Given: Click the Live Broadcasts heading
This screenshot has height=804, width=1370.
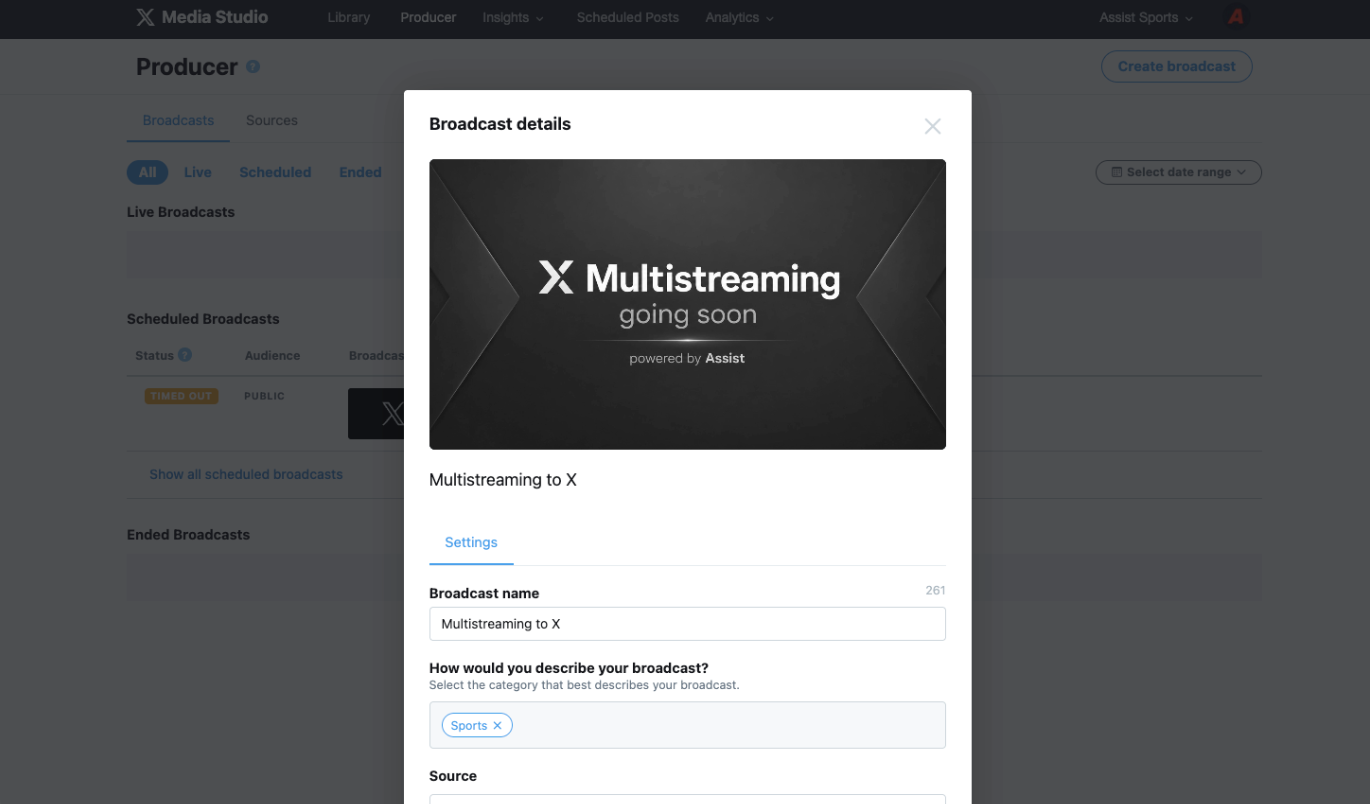Looking at the screenshot, I should tap(181, 212).
